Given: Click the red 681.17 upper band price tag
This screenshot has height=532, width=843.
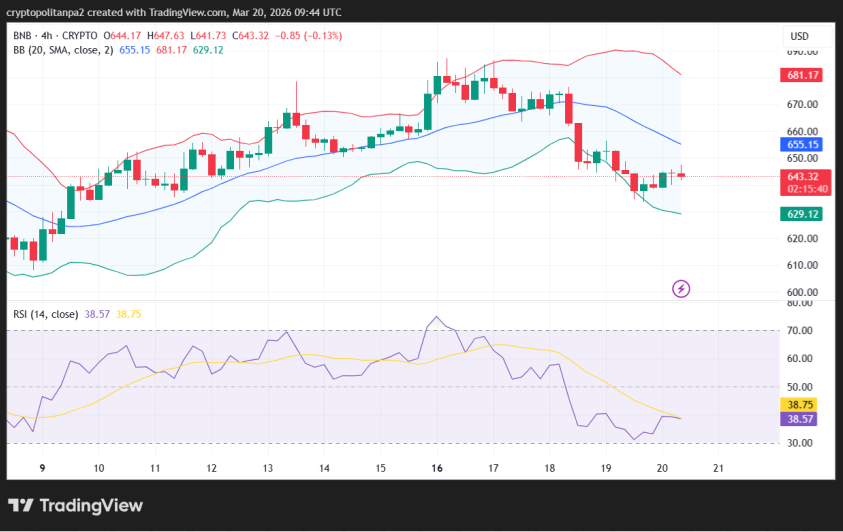Looking at the screenshot, I should [x=803, y=75].
